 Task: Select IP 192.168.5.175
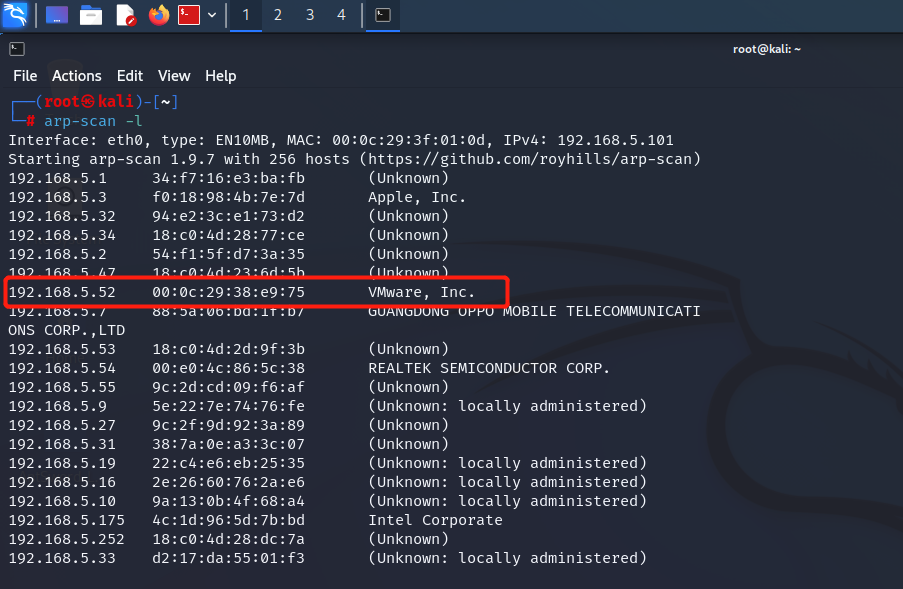(x=66, y=520)
